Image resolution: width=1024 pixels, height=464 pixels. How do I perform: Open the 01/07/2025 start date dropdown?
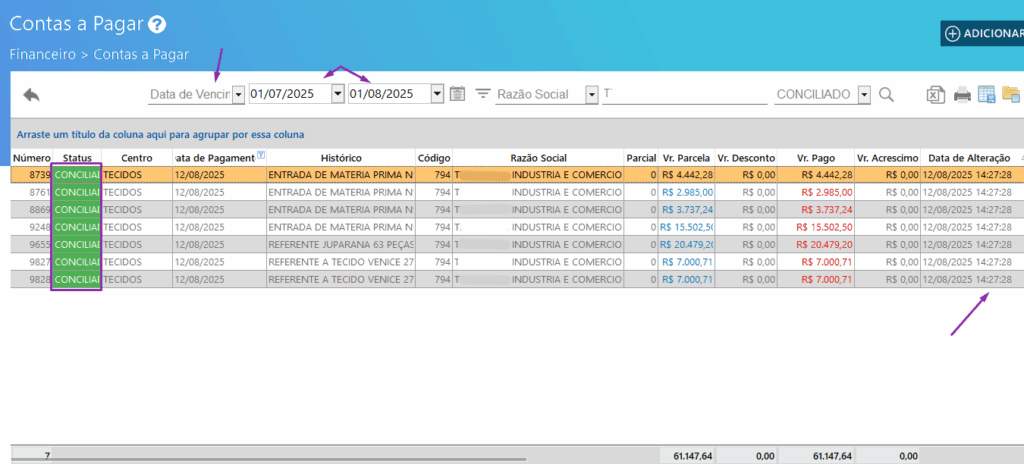[x=337, y=94]
